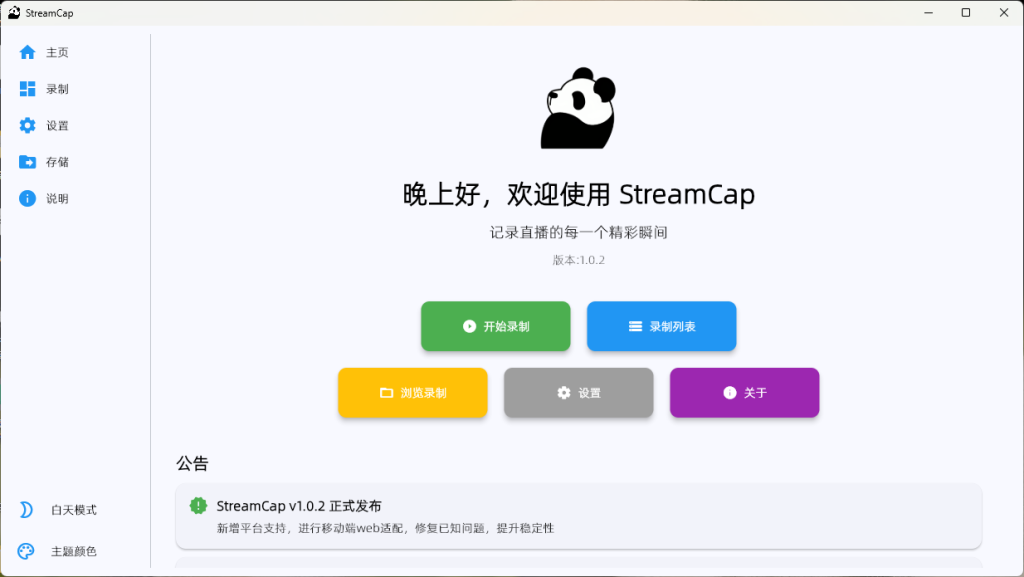Click the storage icon beside 存储

pyautogui.click(x=28, y=161)
